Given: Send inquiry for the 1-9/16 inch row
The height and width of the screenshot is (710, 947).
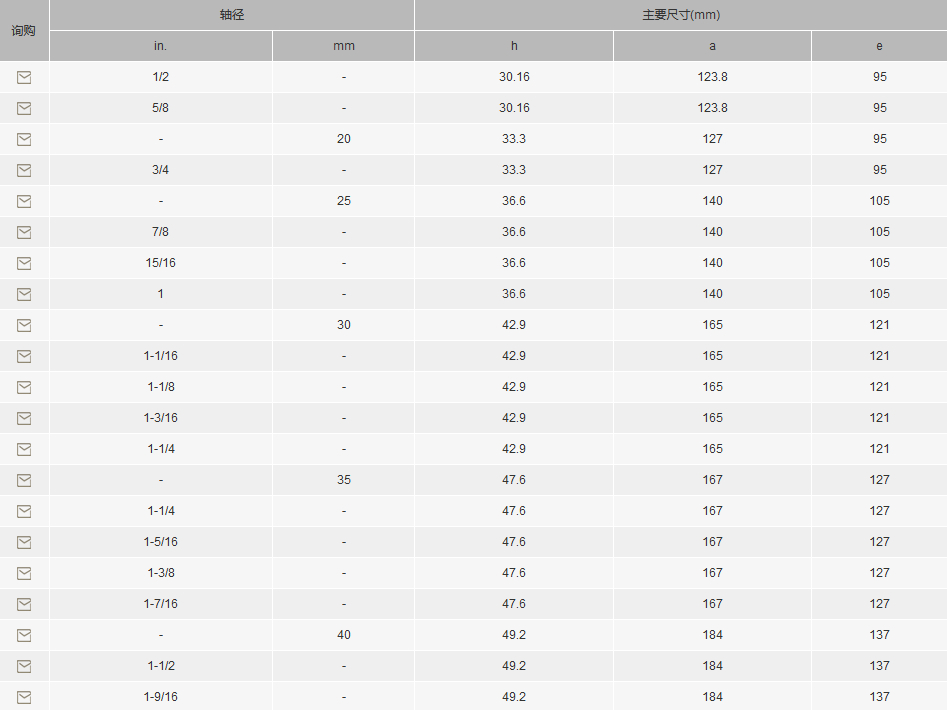Looking at the screenshot, I should point(24,697).
